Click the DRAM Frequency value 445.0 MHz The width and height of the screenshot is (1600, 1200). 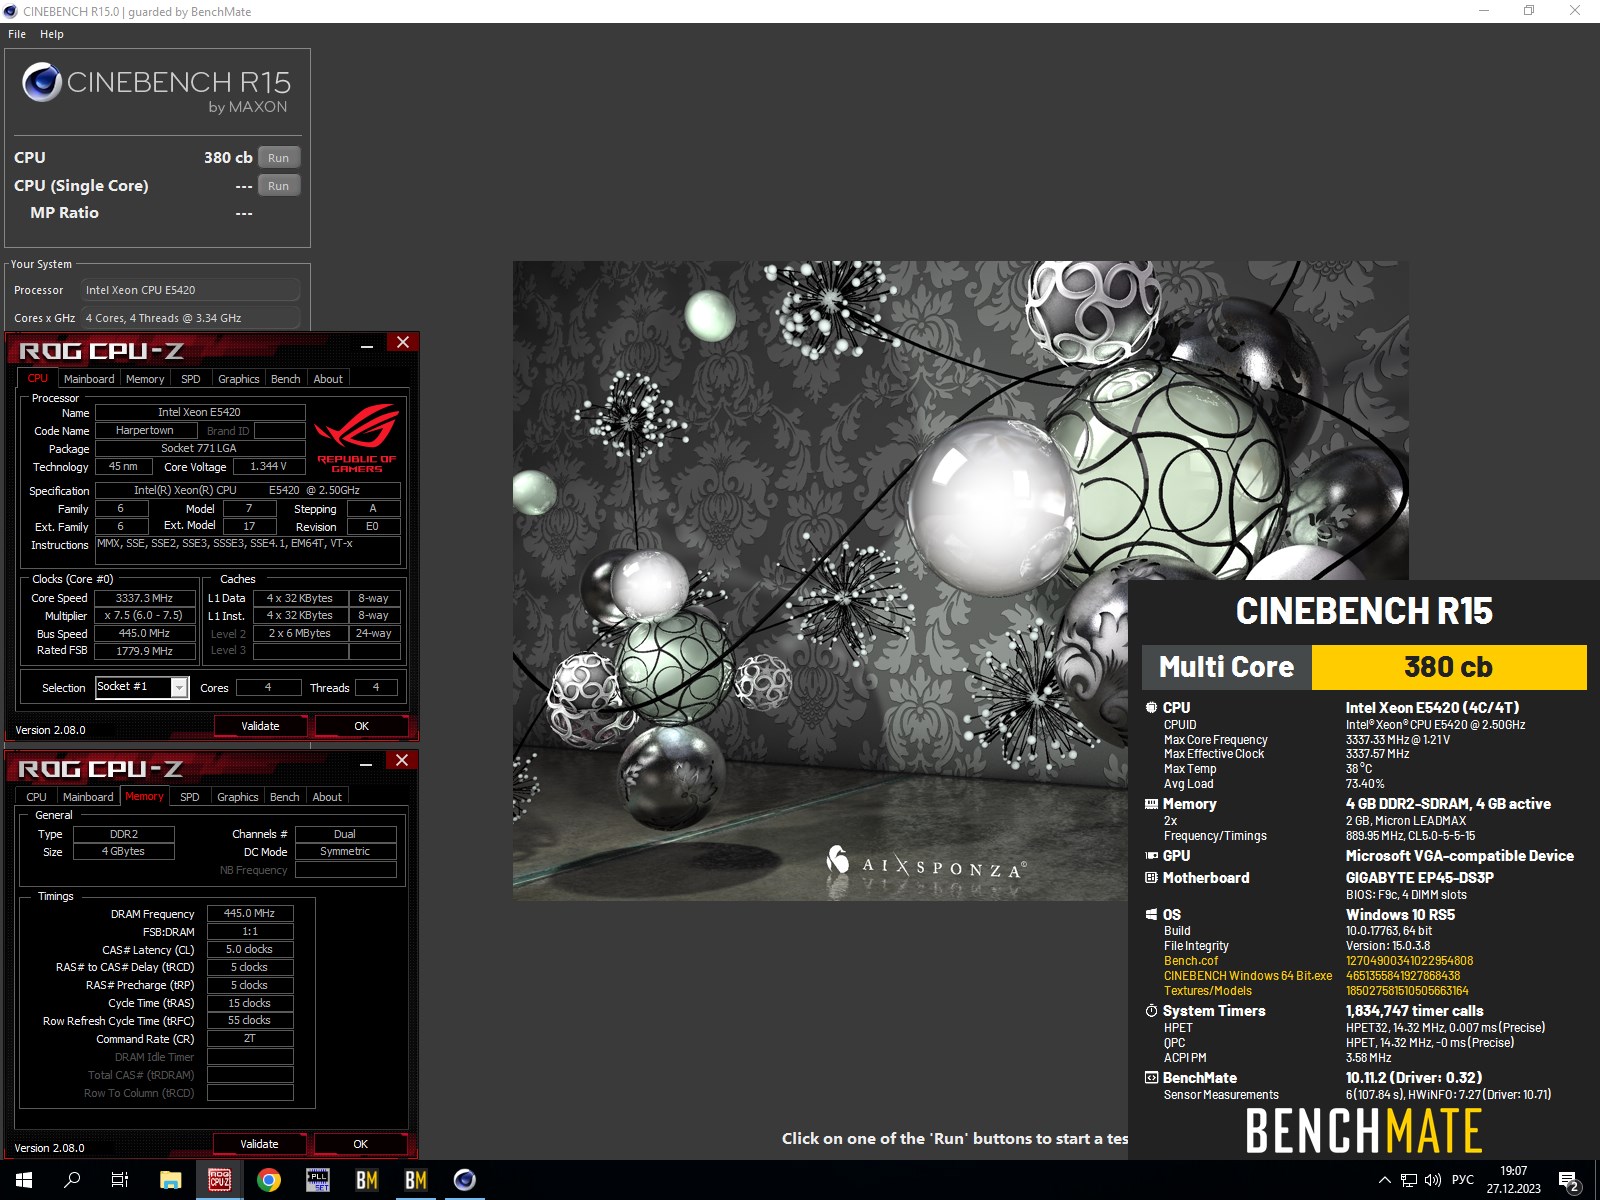pyautogui.click(x=250, y=913)
